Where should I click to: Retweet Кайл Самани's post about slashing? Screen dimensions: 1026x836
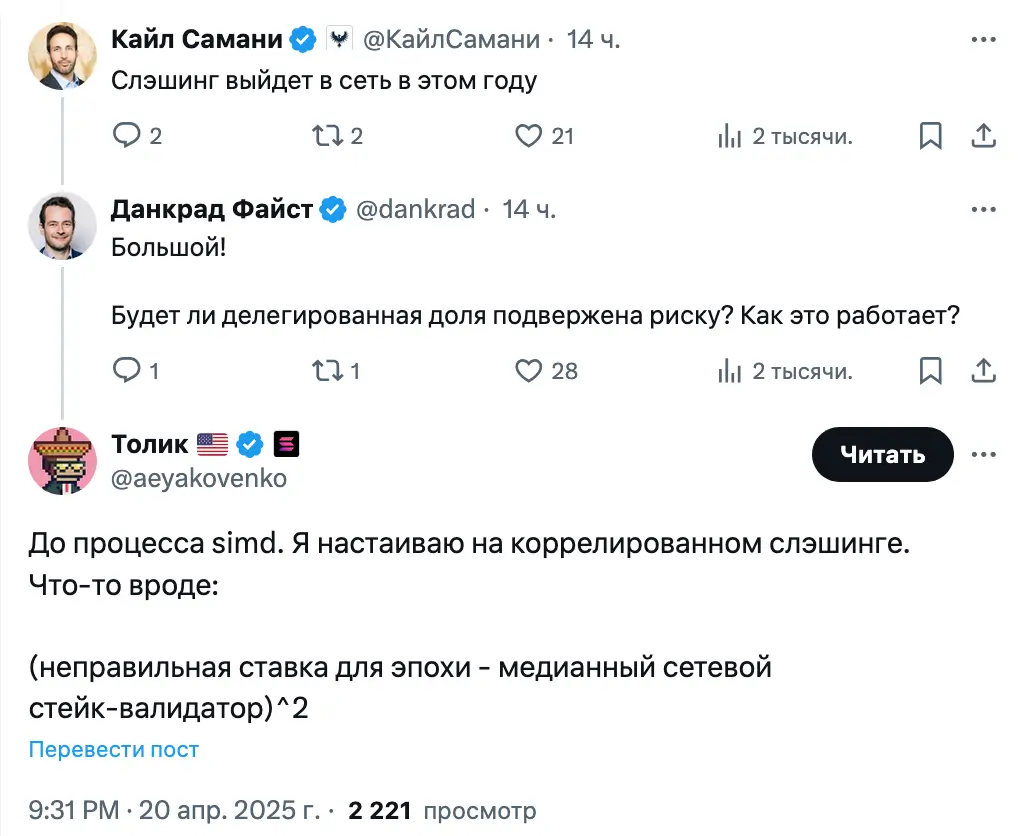point(329,136)
